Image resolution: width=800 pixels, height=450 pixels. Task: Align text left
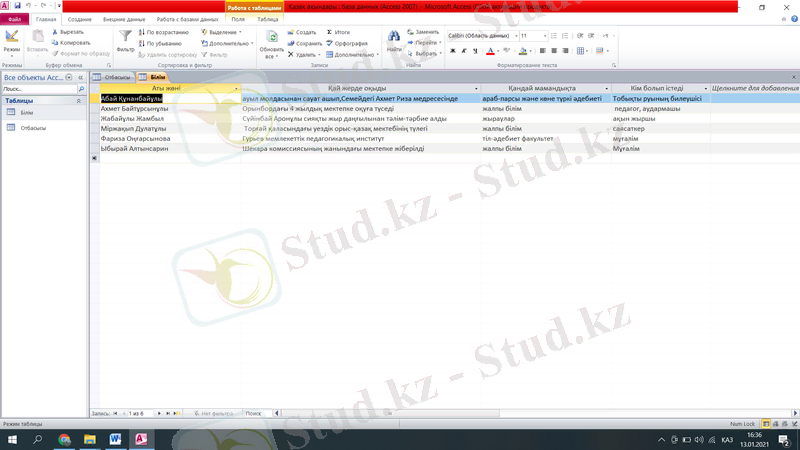click(x=542, y=51)
